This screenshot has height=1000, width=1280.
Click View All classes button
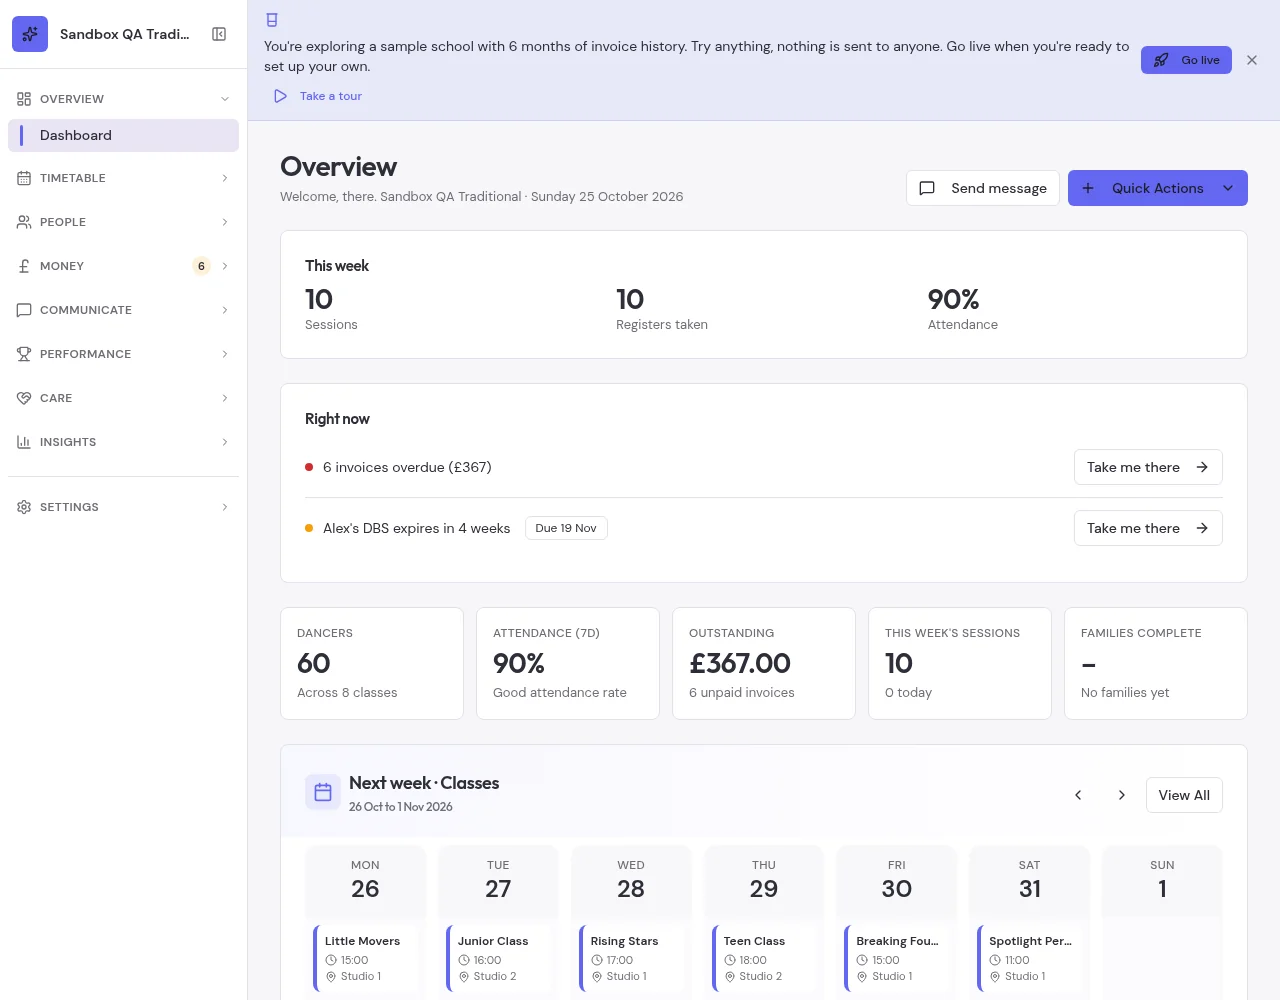pyautogui.click(x=1184, y=795)
